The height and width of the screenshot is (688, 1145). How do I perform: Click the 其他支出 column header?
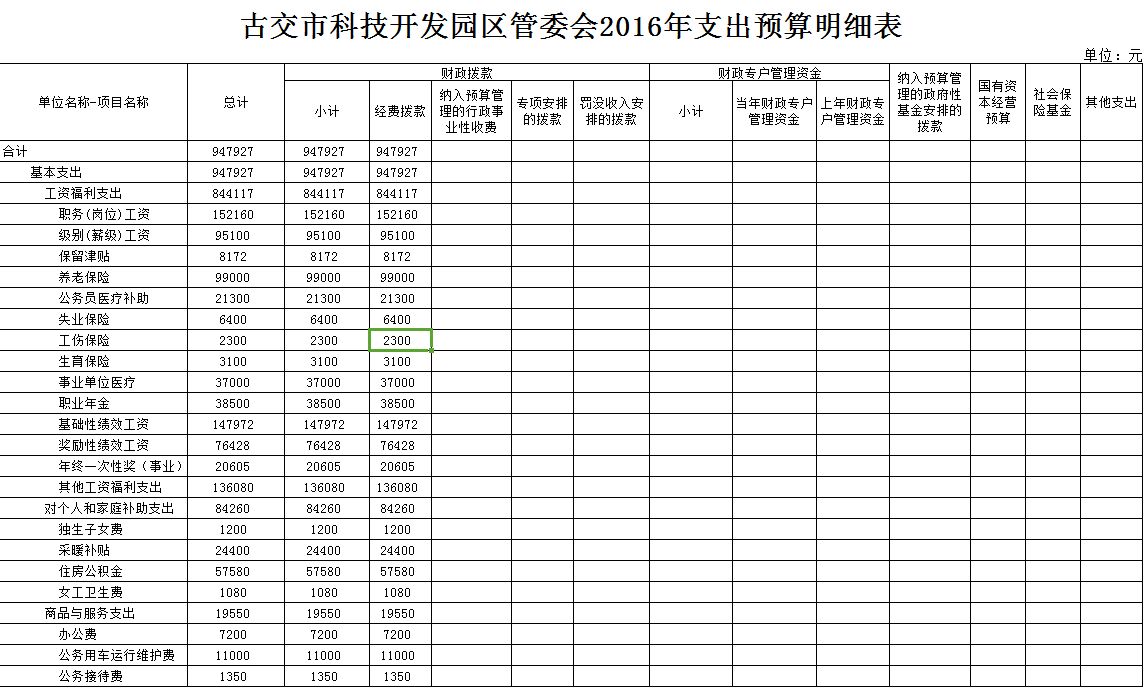click(1111, 102)
